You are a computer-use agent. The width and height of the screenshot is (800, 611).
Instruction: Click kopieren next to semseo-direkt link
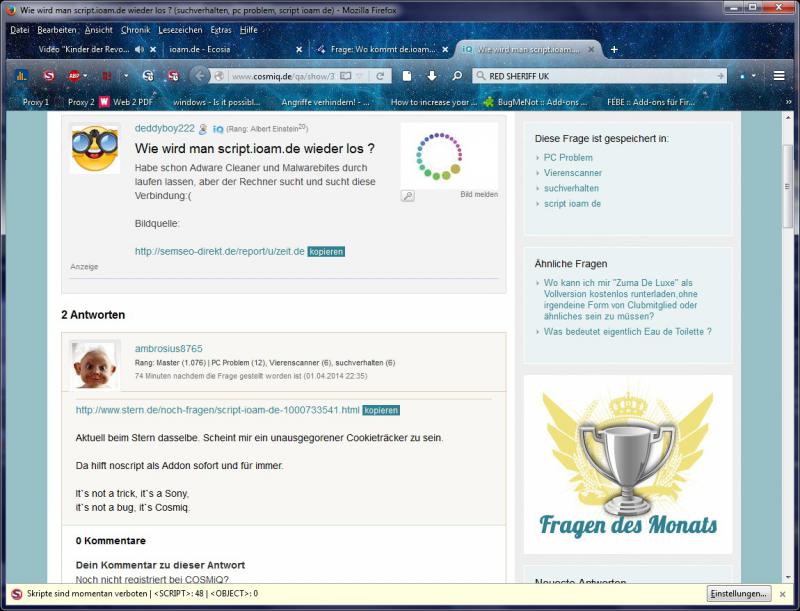pyautogui.click(x=326, y=251)
